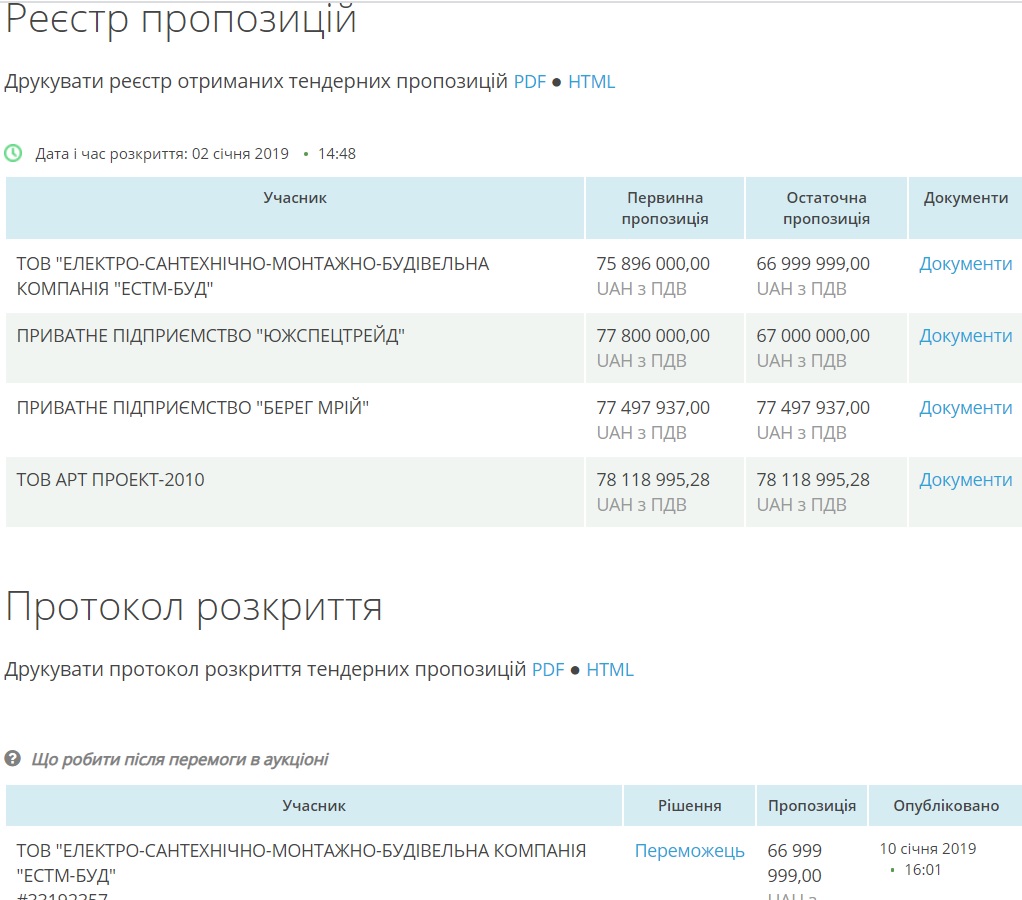
Task: Open Документи link for ЕСТМ-БУД
Action: pos(965,264)
